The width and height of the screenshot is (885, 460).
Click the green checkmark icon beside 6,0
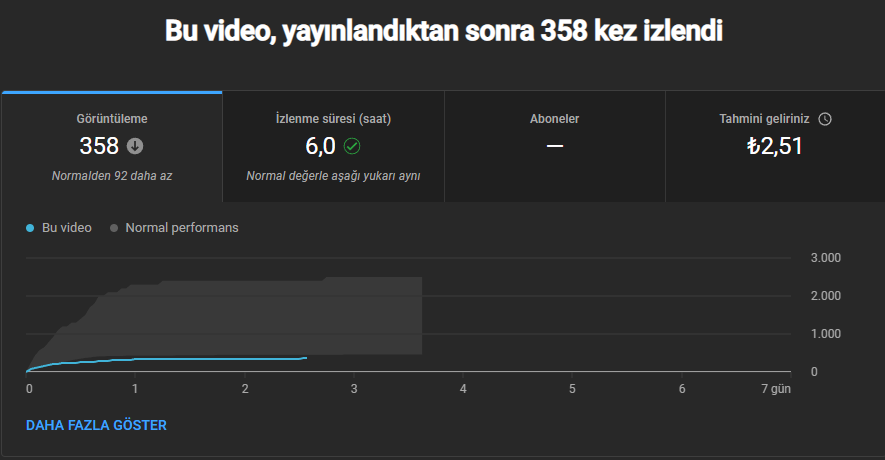tap(352, 146)
